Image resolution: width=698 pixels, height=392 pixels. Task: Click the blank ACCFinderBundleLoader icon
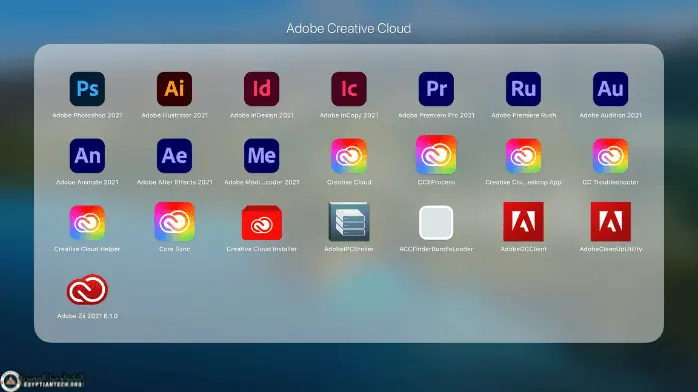(436, 222)
